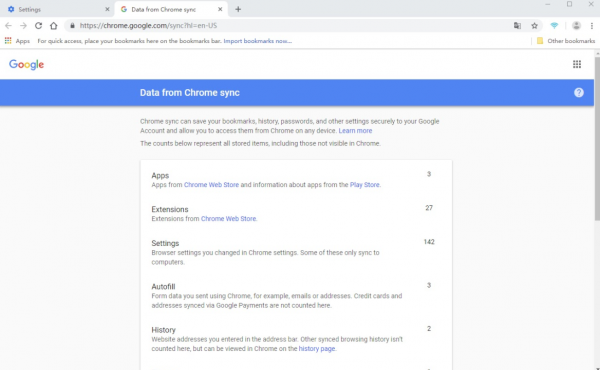Click the Data from Chrome sync banner title
Viewport: 600px width, 370px height.
190,93
